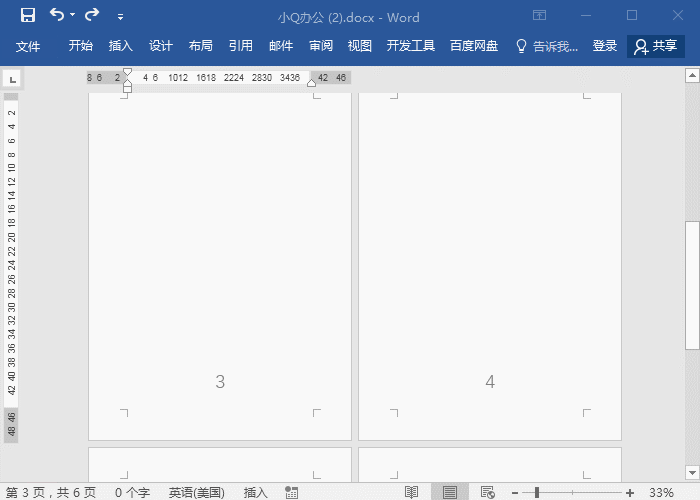
Task: Click the 告诉我 search box
Action: 547,46
